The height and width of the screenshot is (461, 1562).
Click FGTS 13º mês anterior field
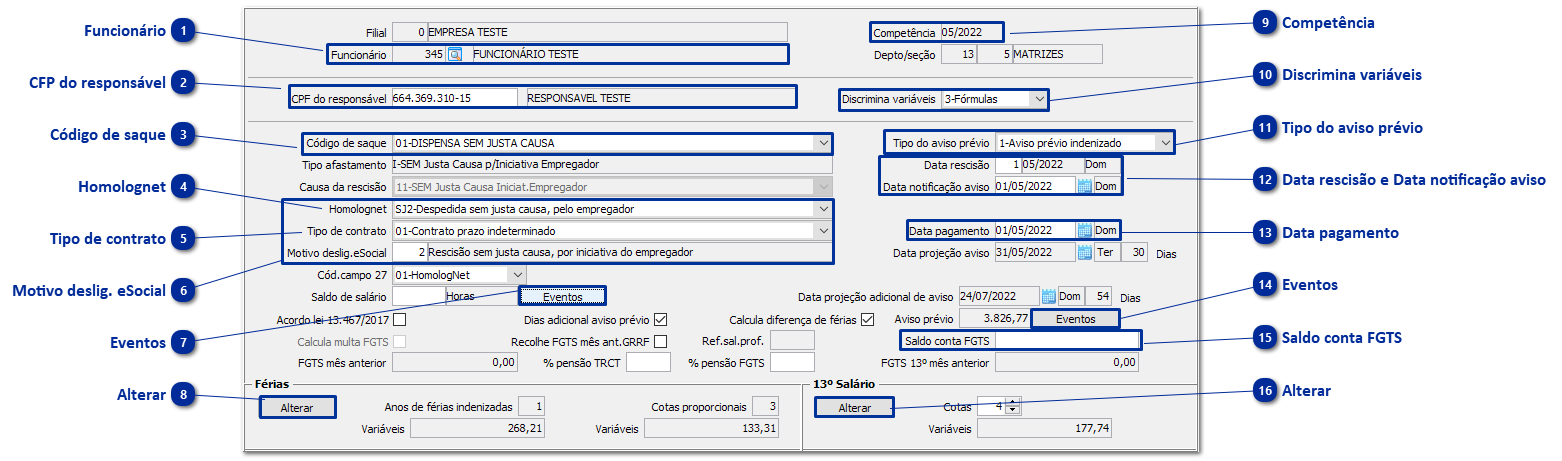[1067, 362]
